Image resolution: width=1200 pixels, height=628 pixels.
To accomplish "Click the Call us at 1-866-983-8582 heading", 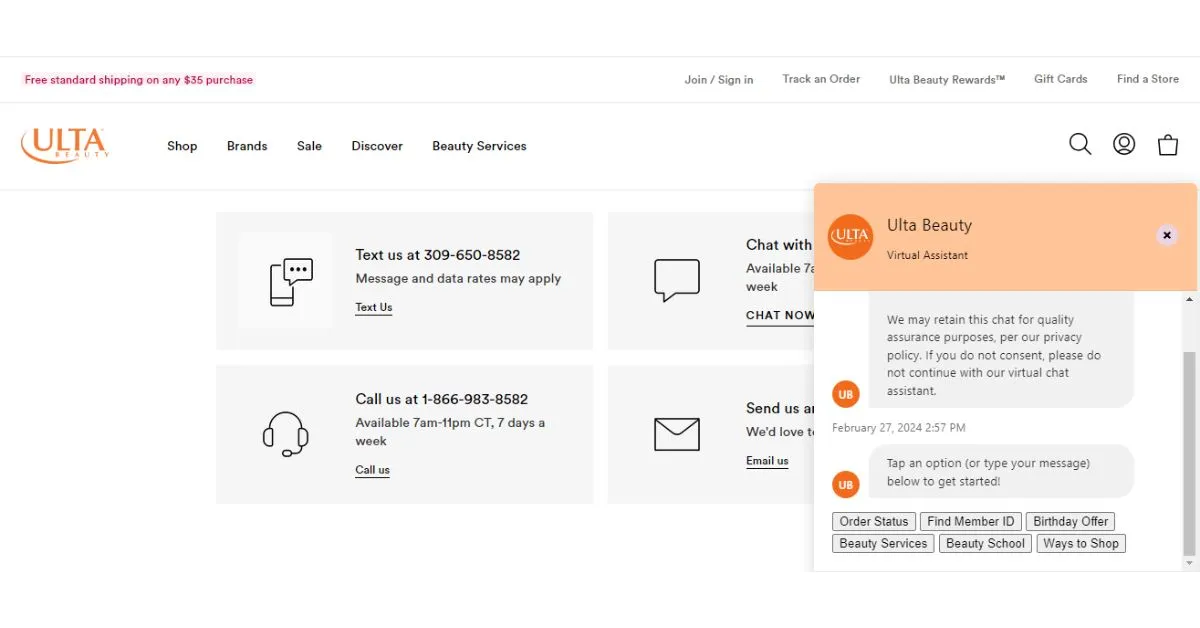I will [442, 399].
